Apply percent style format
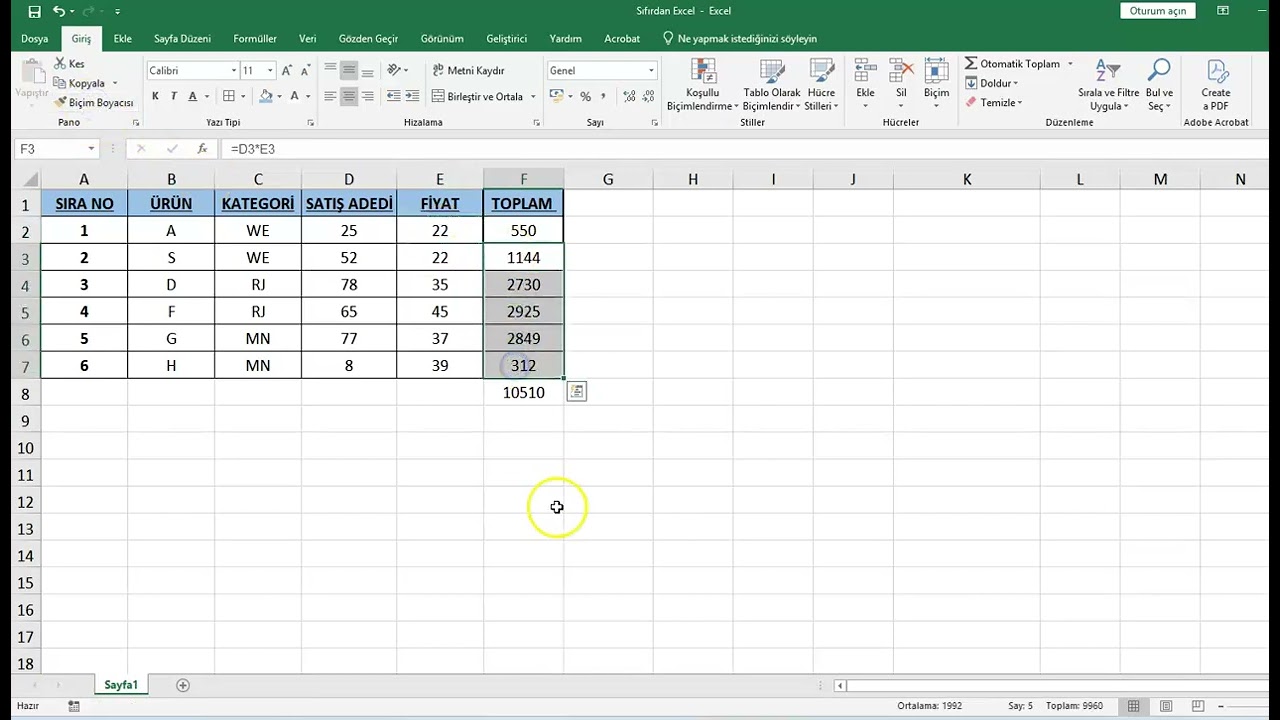The image size is (1280, 720). 585,96
